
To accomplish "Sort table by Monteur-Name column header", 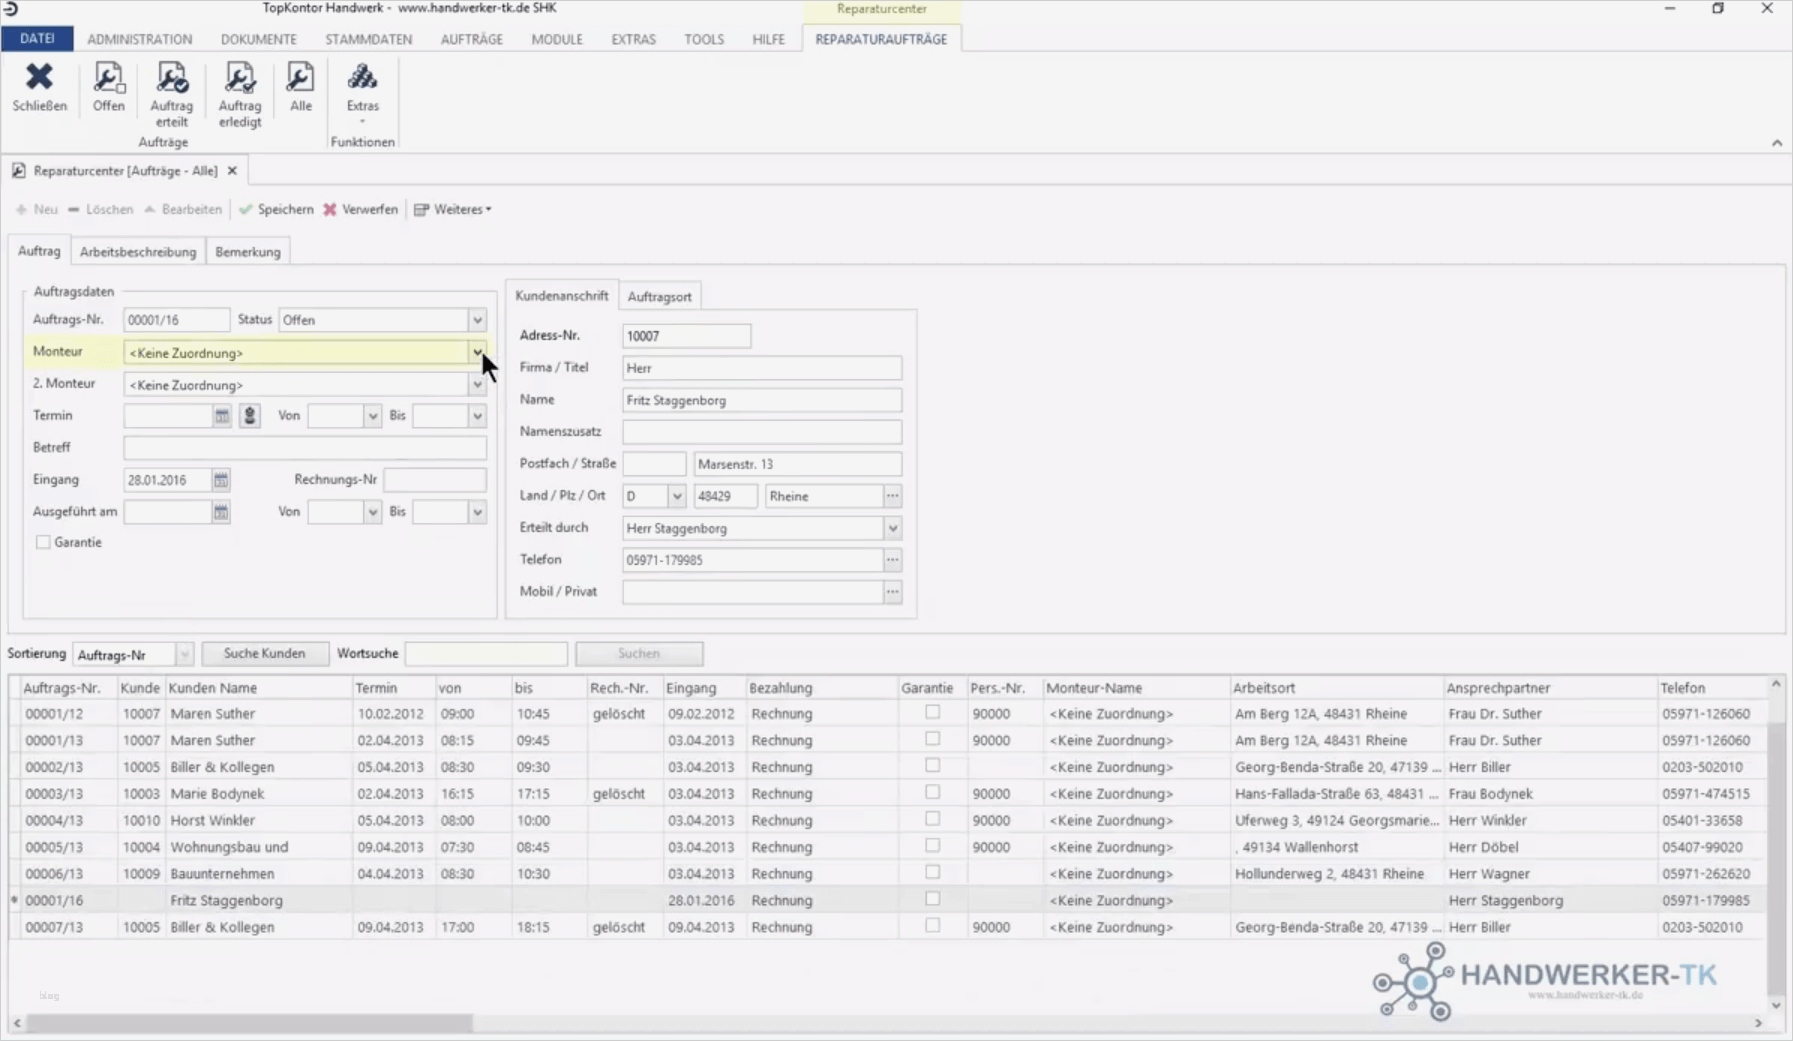I will click(1136, 688).
